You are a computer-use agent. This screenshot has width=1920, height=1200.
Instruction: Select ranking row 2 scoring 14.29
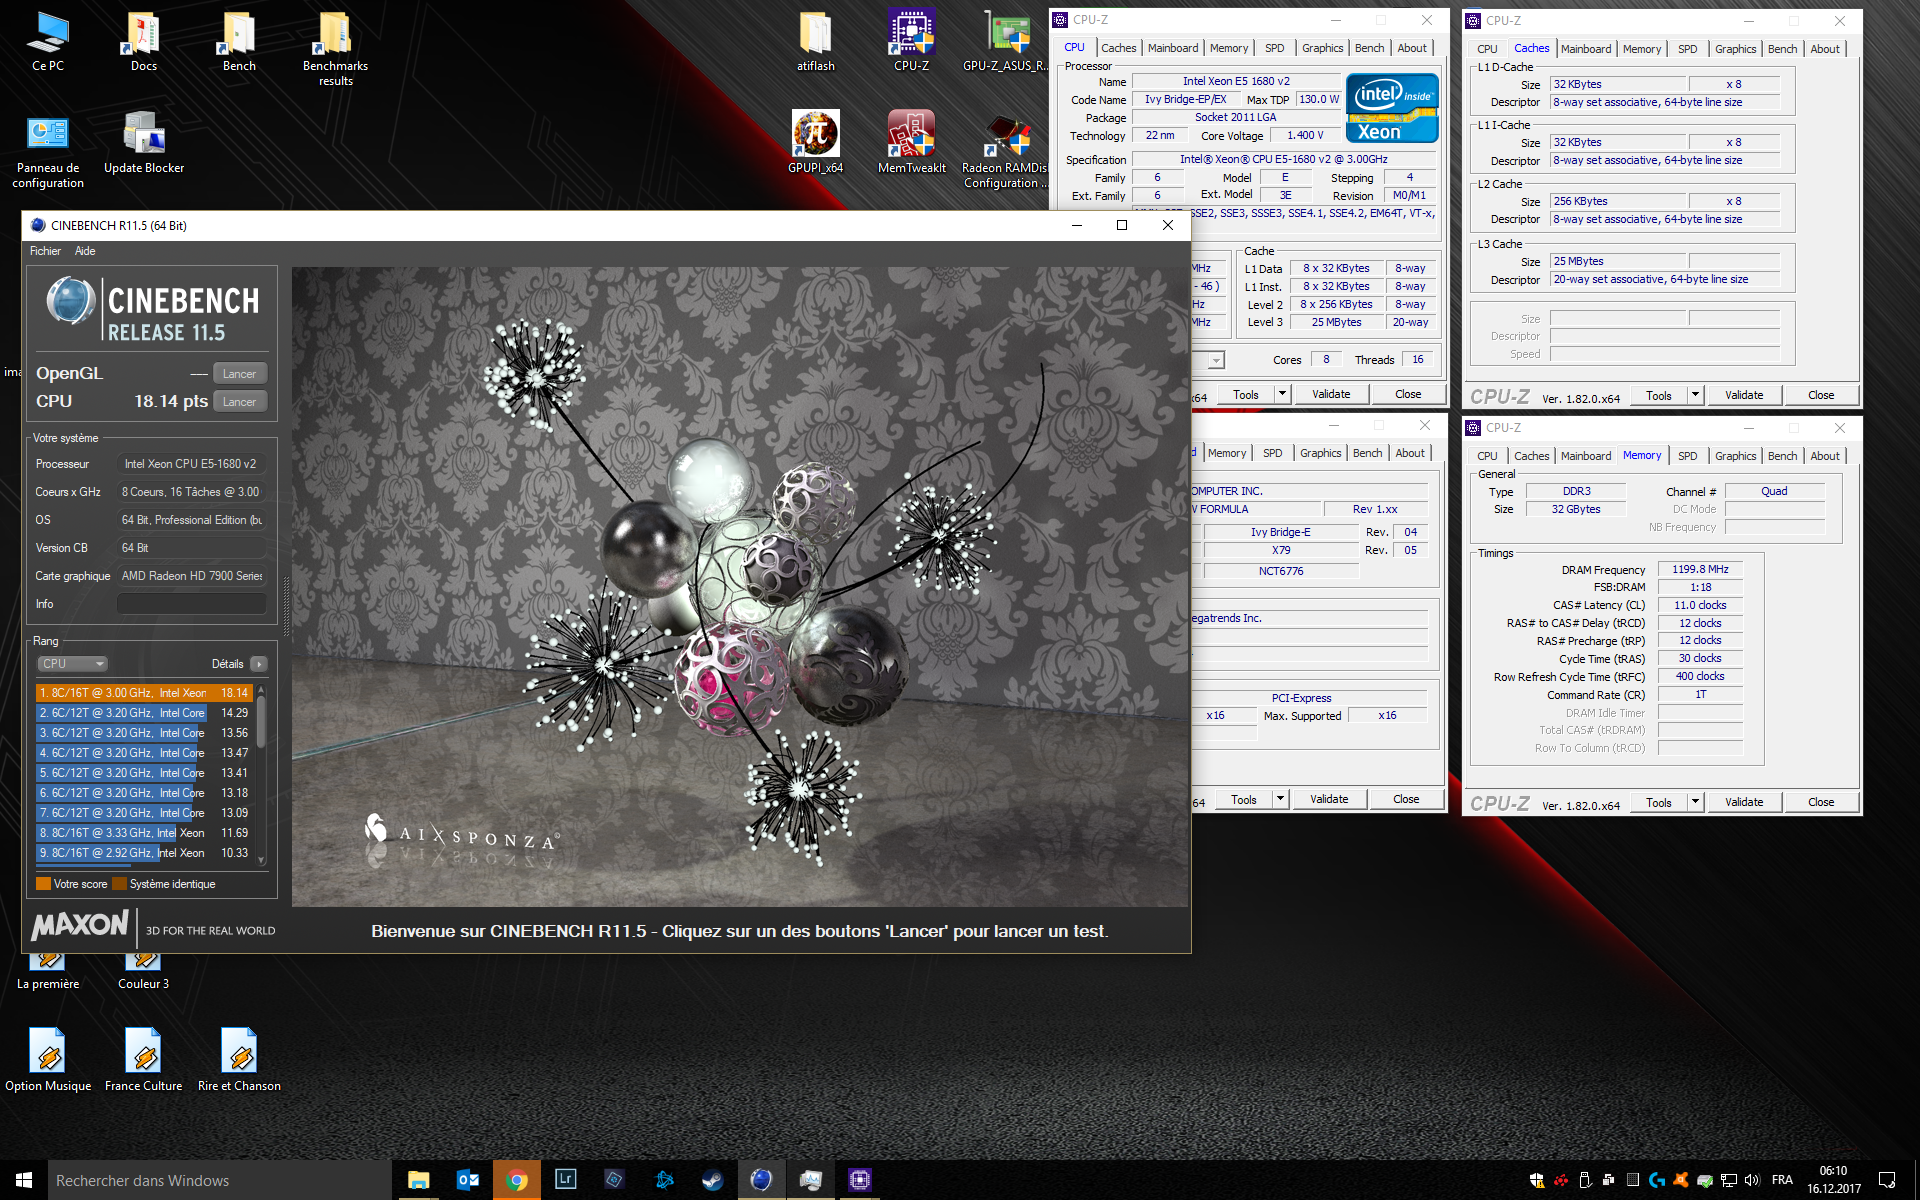point(144,713)
